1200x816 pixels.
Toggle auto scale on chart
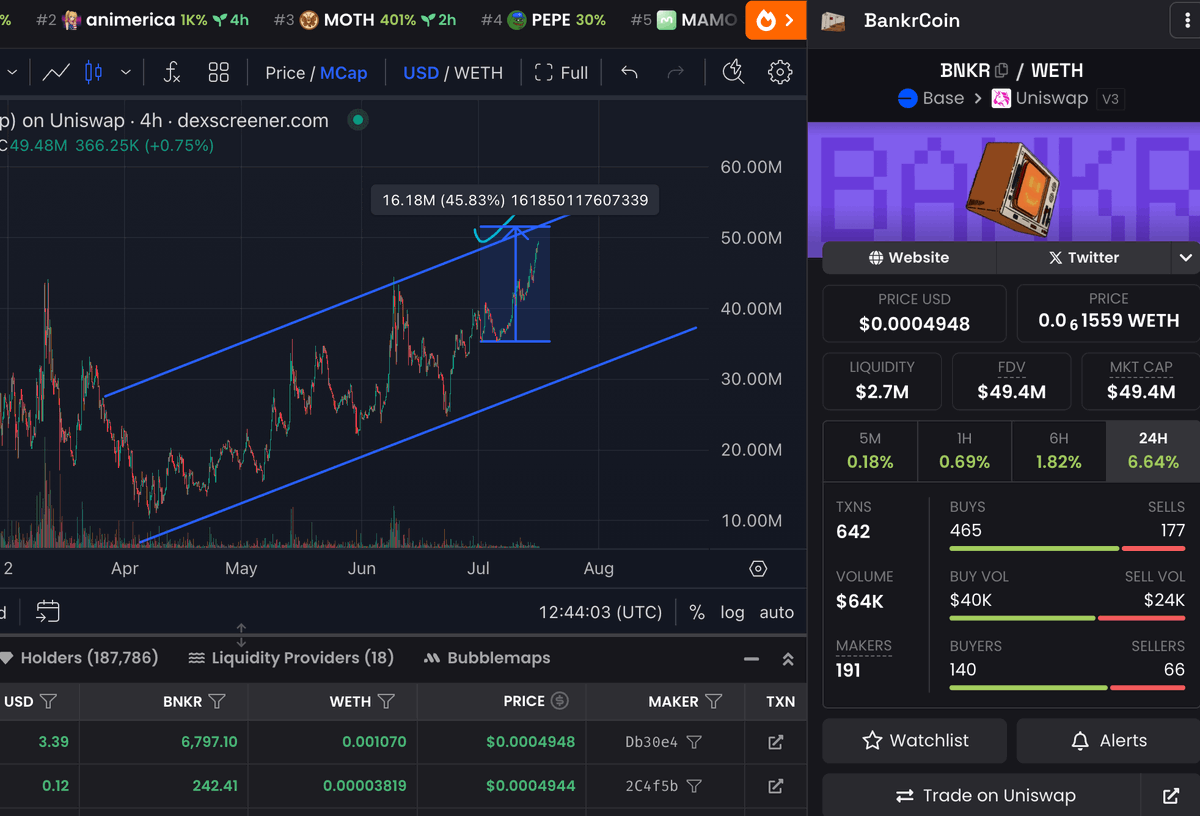[777, 612]
